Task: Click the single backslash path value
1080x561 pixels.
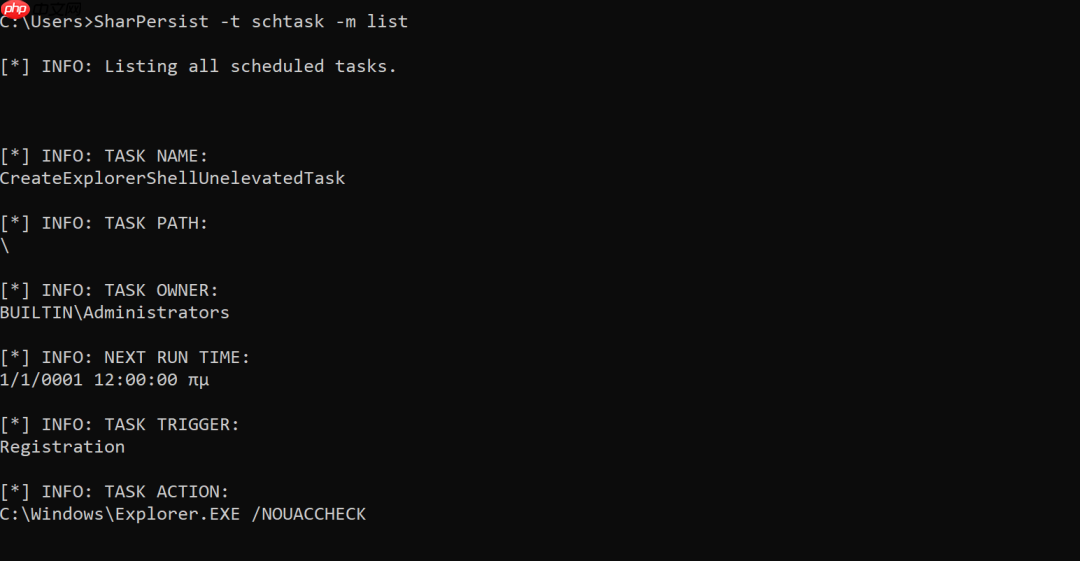Action: pos(5,245)
